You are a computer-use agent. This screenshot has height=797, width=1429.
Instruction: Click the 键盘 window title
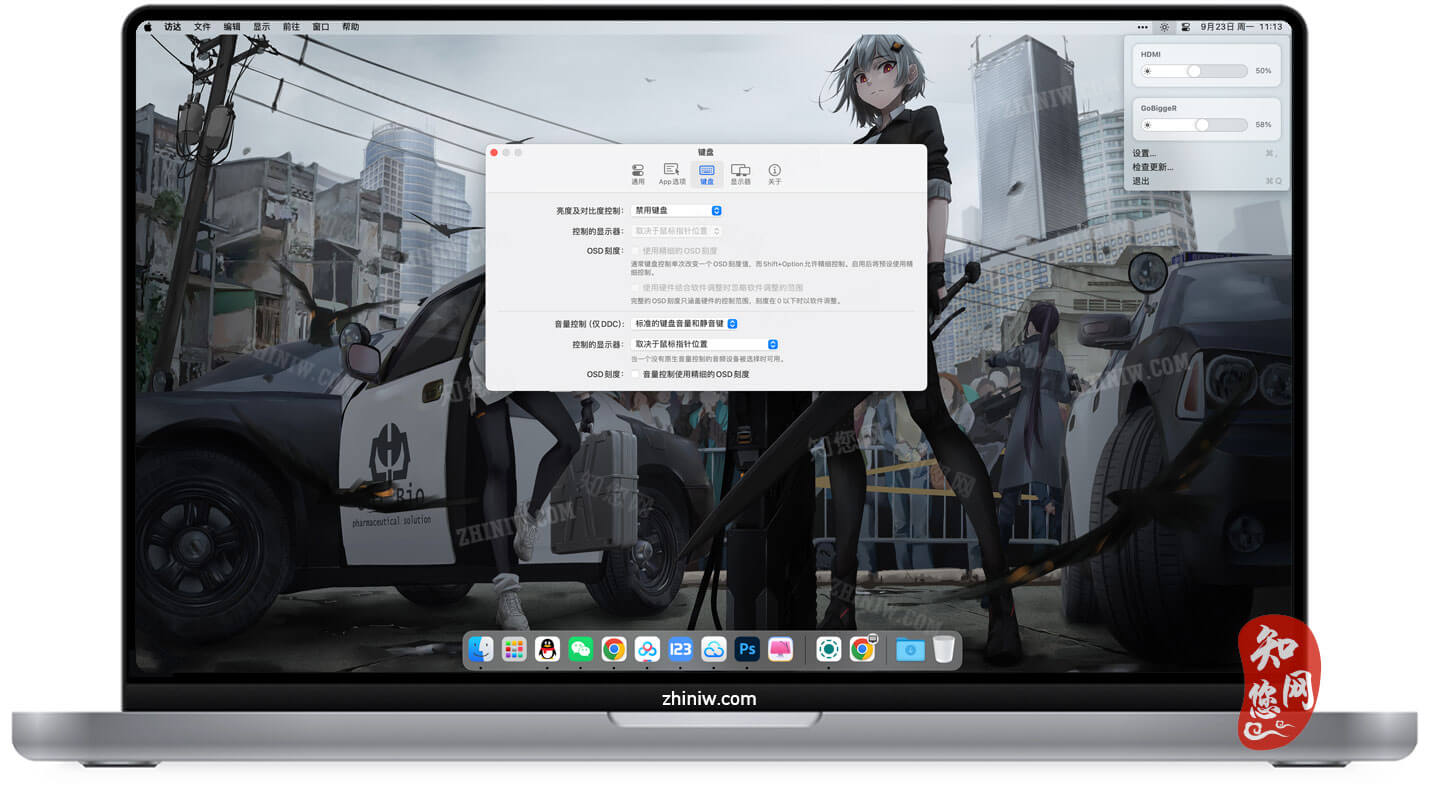click(706, 152)
